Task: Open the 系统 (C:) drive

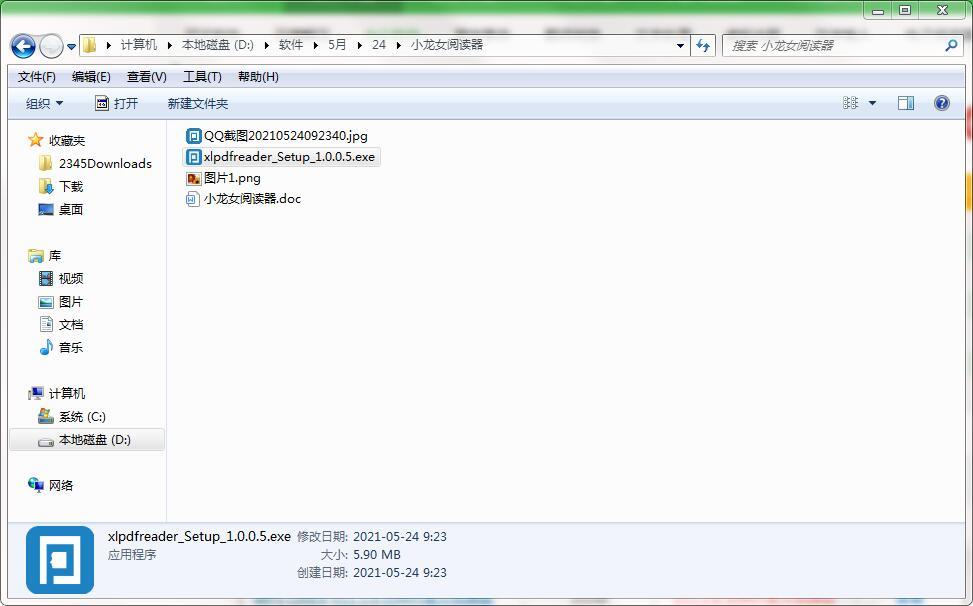Action: (83, 417)
